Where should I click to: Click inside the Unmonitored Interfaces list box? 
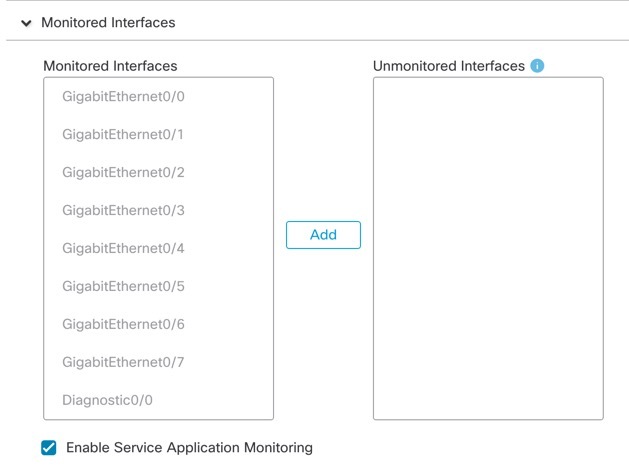click(488, 200)
